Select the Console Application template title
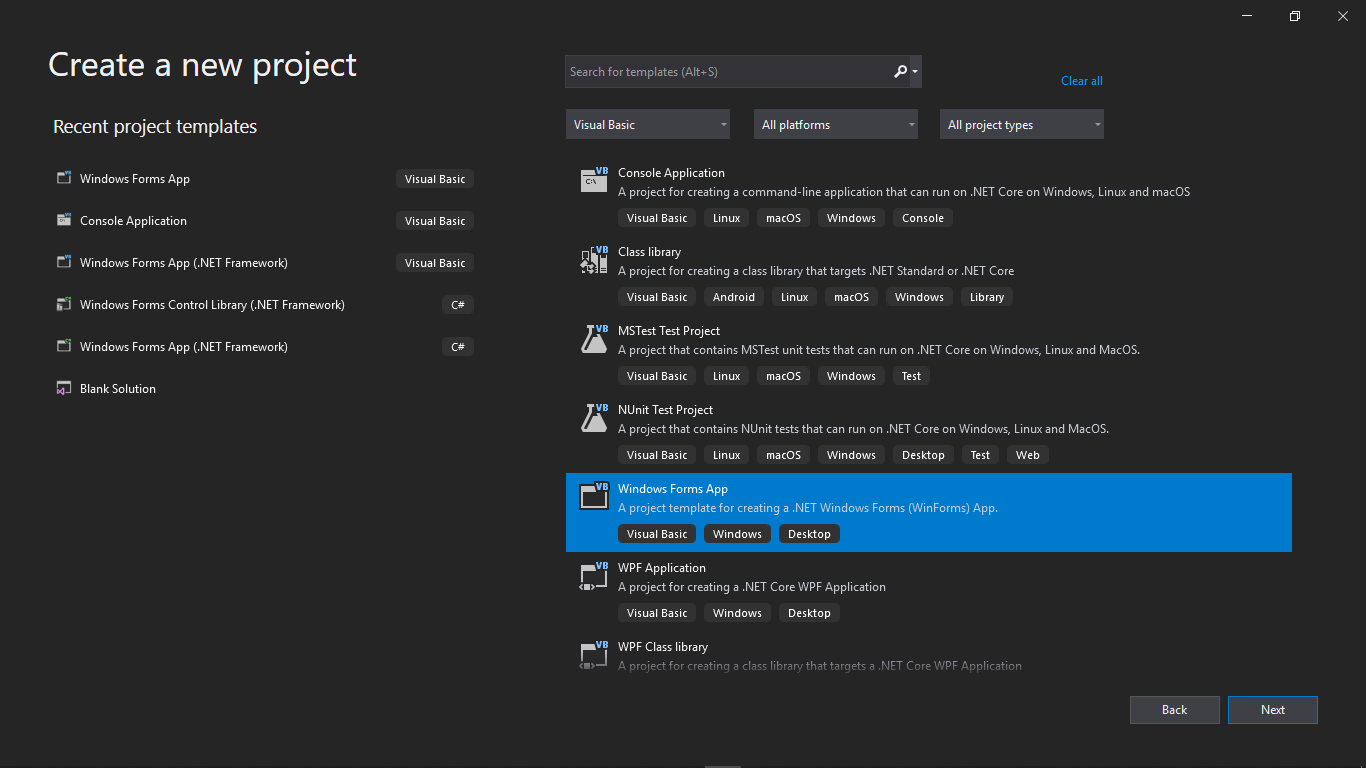This screenshot has width=1366, height=768. point(671,173)
